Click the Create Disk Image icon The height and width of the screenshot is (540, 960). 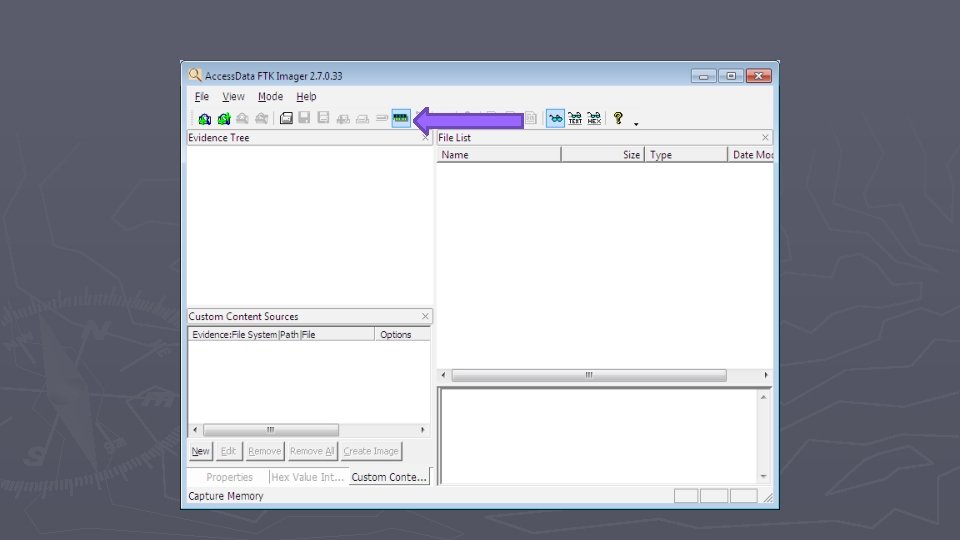pyautogui.click(x=286, y=118)
